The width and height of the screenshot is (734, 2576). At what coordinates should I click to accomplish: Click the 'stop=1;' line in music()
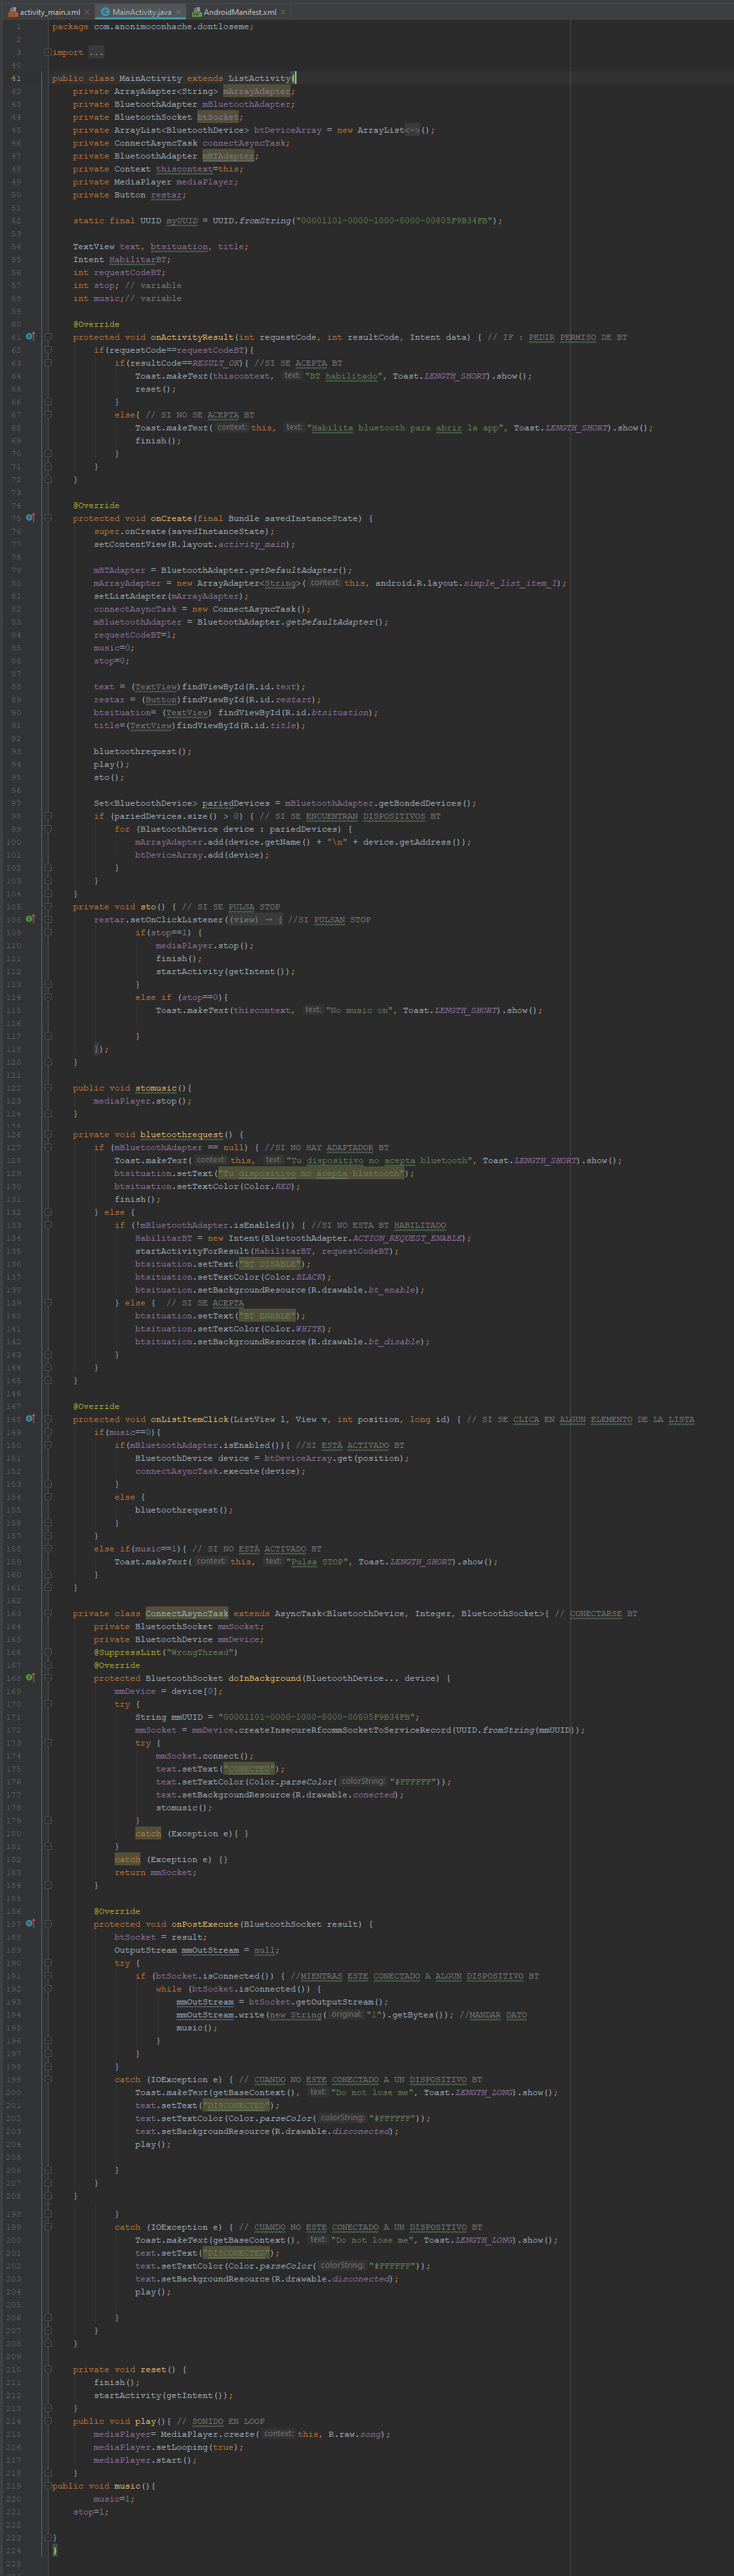(x=91, y=2512)
